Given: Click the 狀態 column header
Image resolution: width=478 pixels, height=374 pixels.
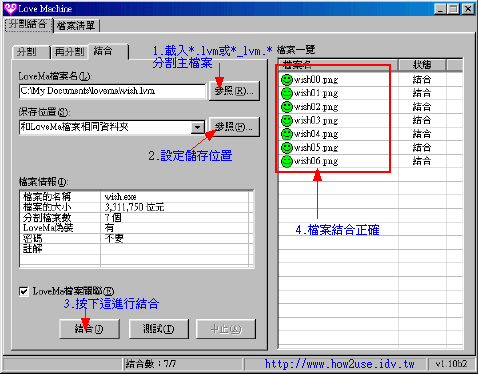Looking at the screenshot, I should (422, 65).
